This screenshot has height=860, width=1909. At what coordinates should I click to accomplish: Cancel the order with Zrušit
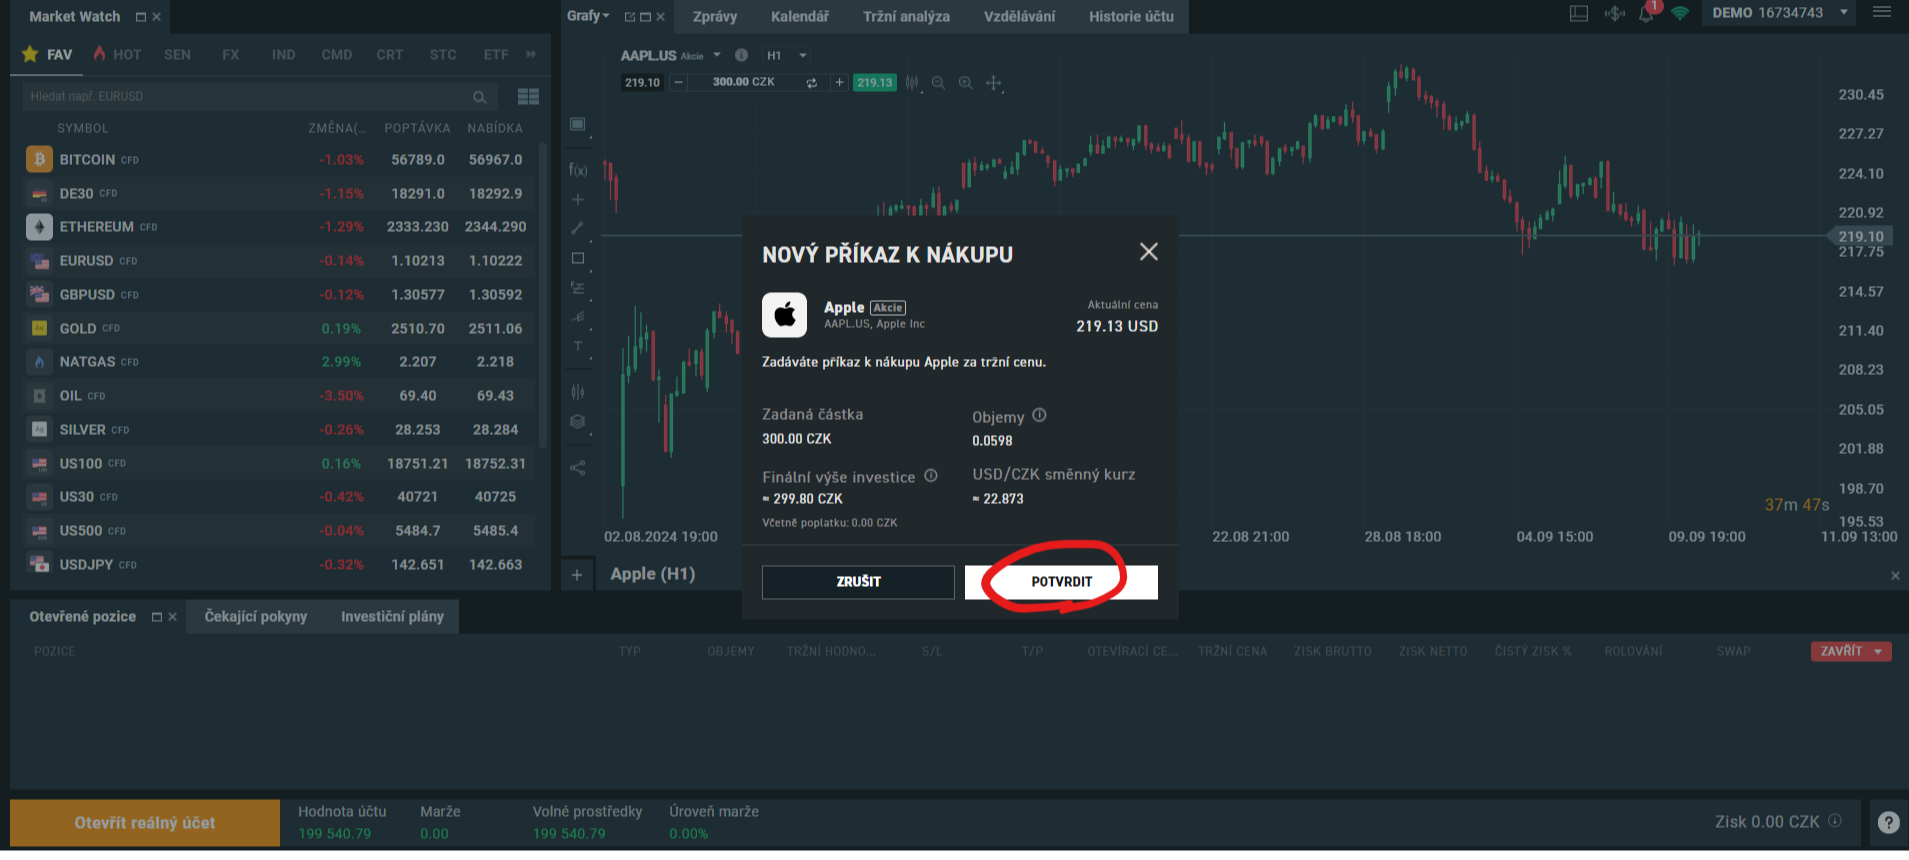click(858, 582)
